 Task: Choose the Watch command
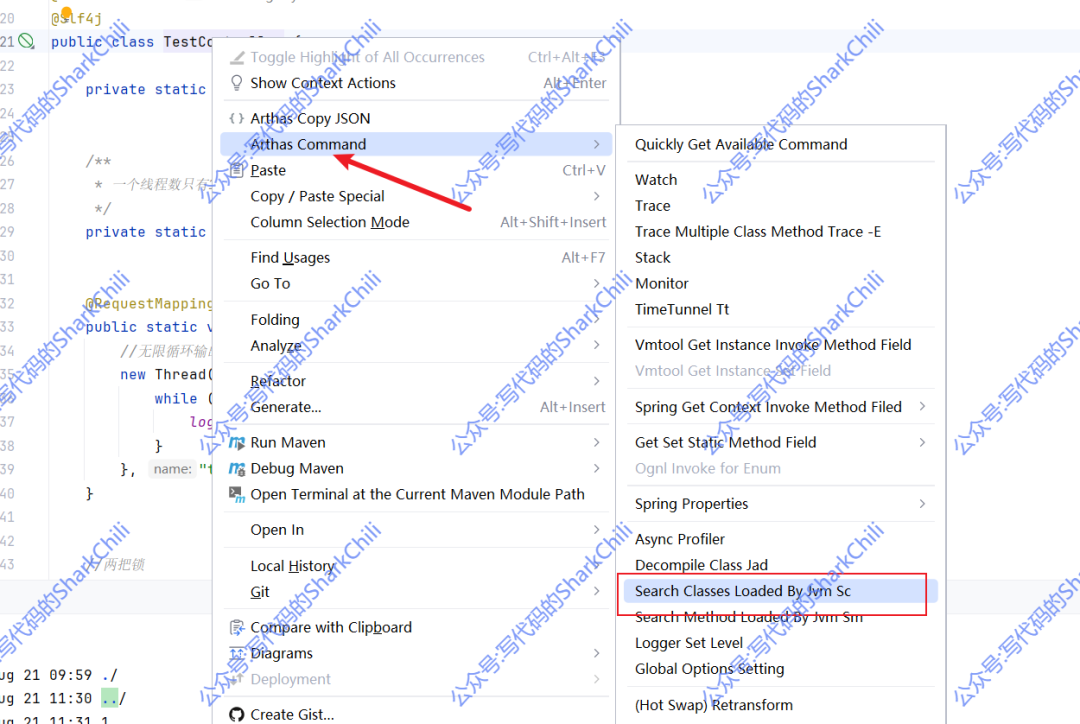pos(781,180)
